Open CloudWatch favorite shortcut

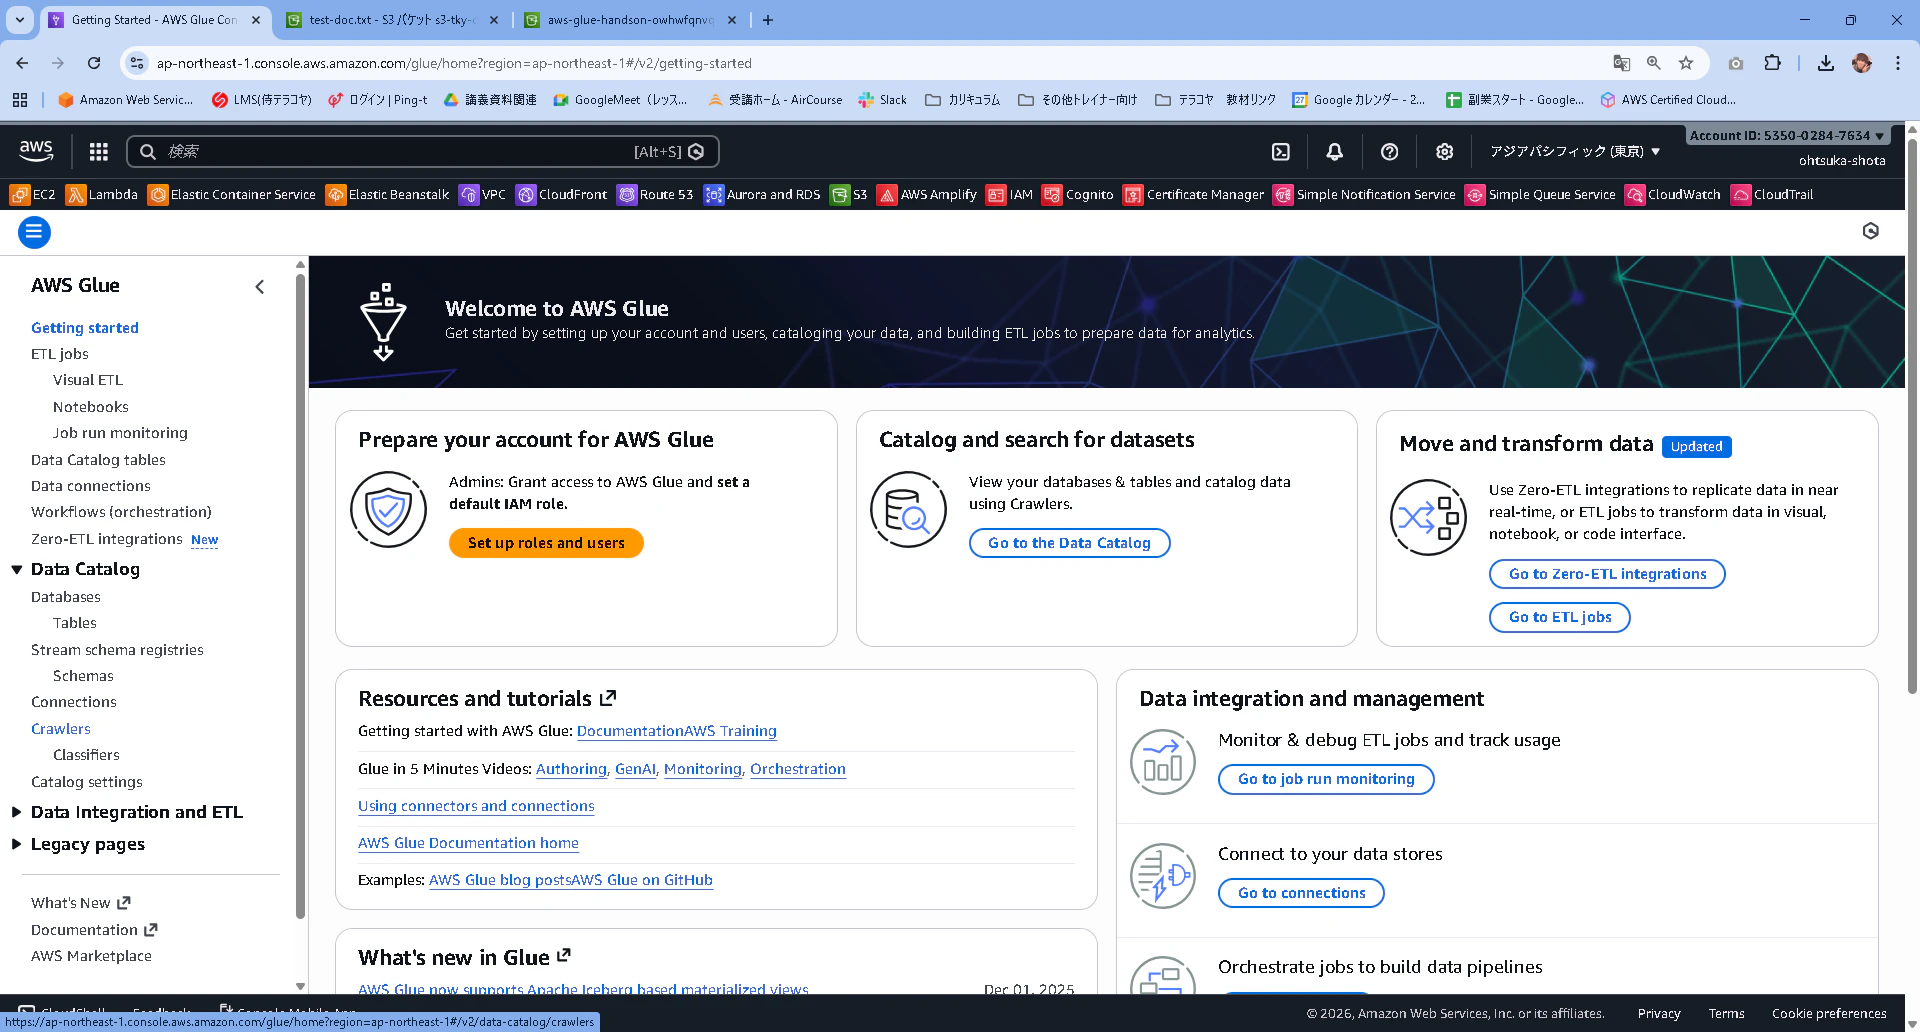pos(1673,194)
